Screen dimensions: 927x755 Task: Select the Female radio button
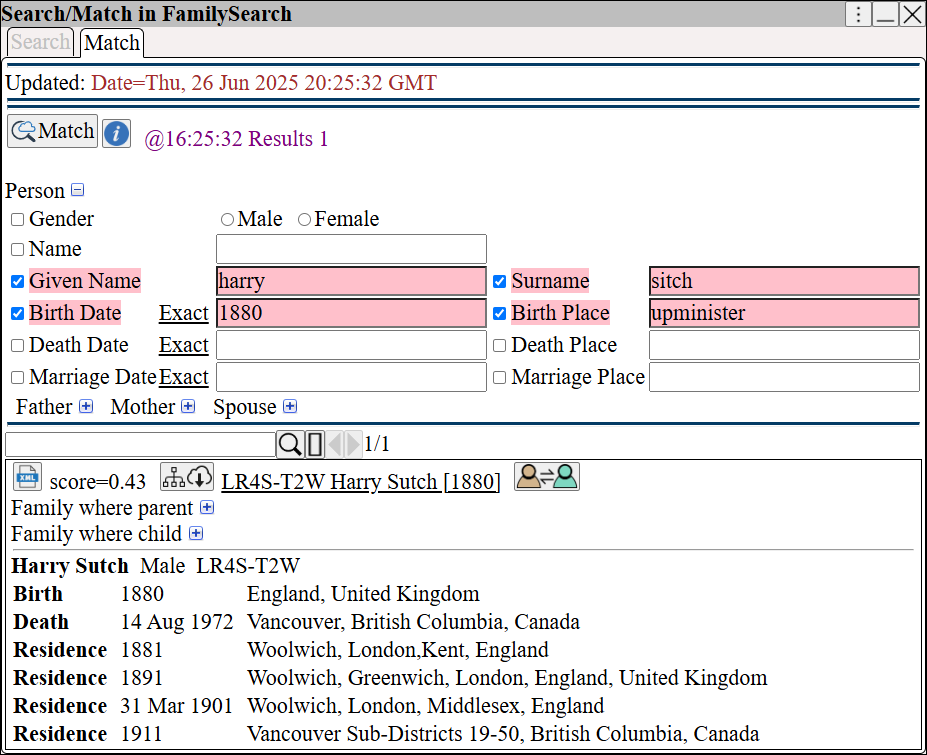[304, 219]
